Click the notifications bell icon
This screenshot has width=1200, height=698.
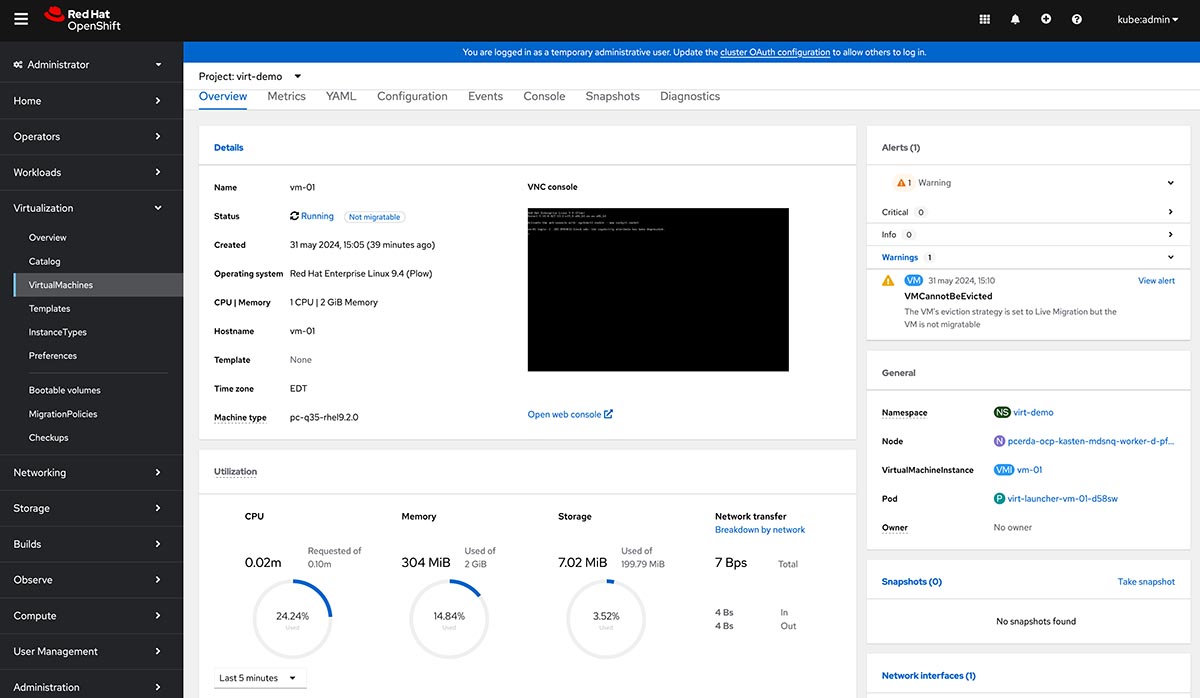point(1015,19)
